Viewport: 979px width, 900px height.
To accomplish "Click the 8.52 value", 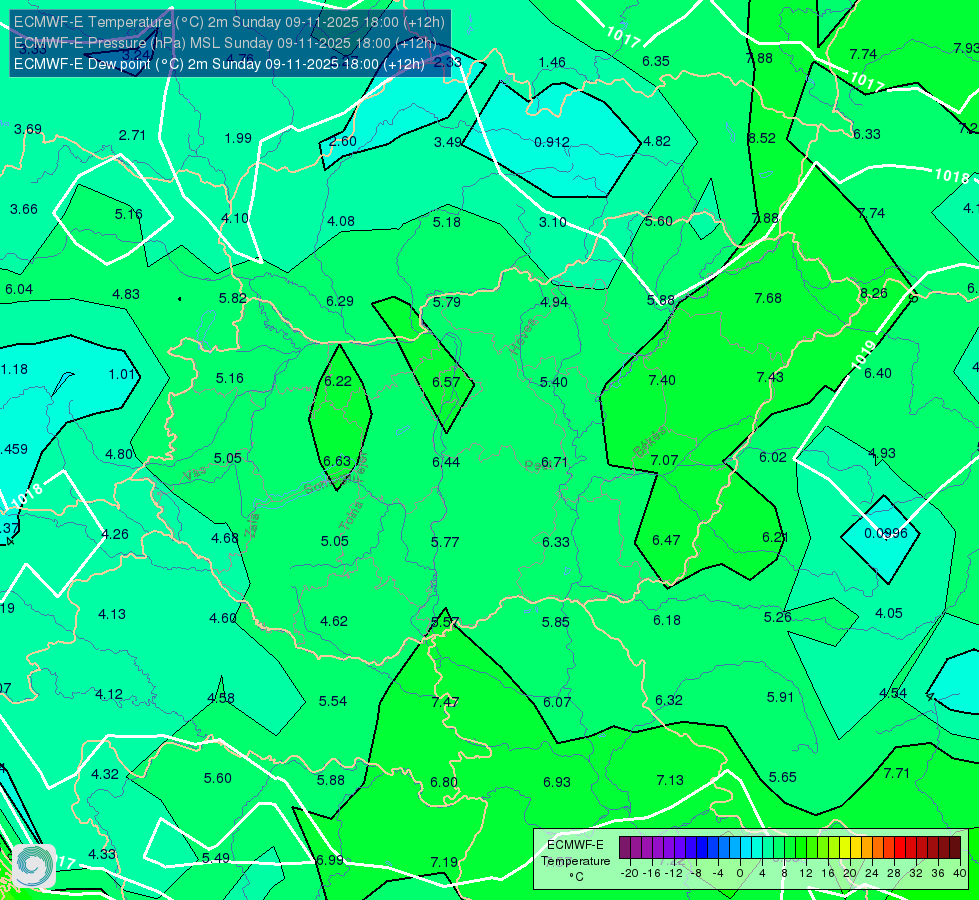I will 762,139.
